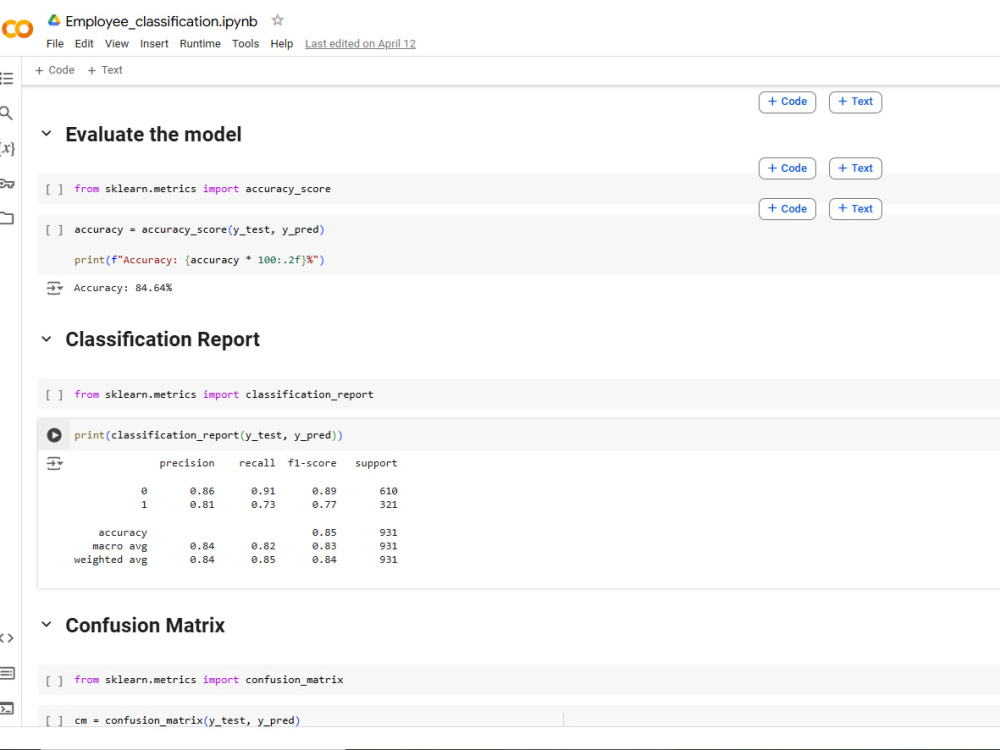1000x750 pixels.
Task: Click the run bracket of the classification_report import cell
Action: (x=54, y=395)
